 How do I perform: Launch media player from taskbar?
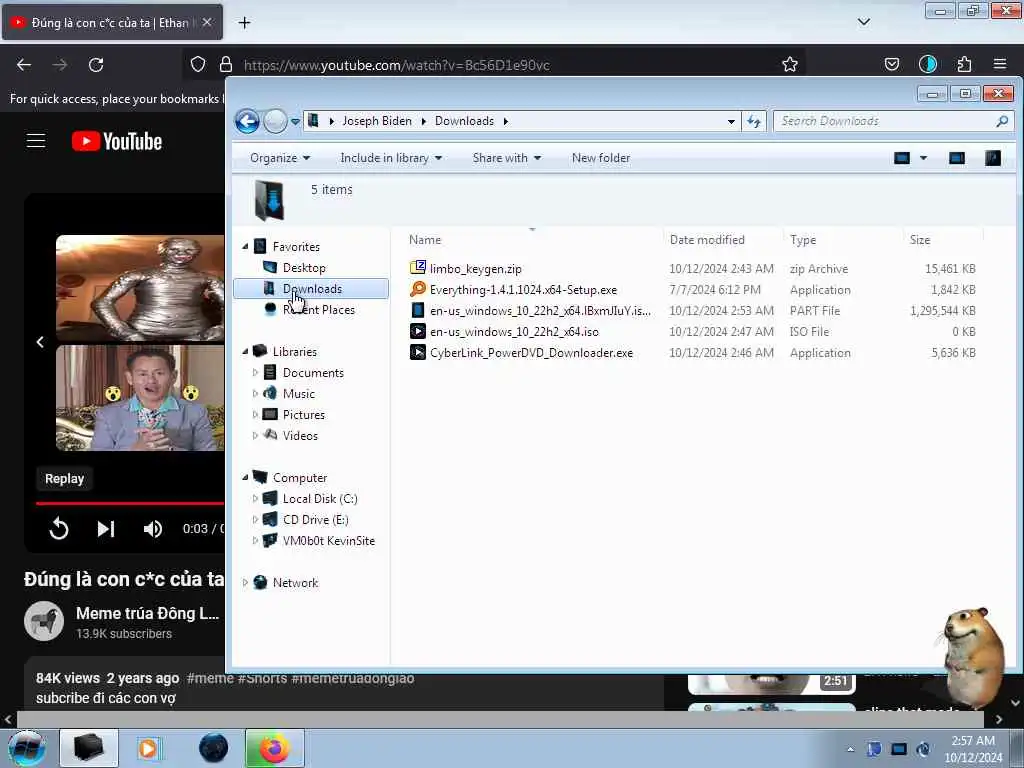(x=148, y=748)
